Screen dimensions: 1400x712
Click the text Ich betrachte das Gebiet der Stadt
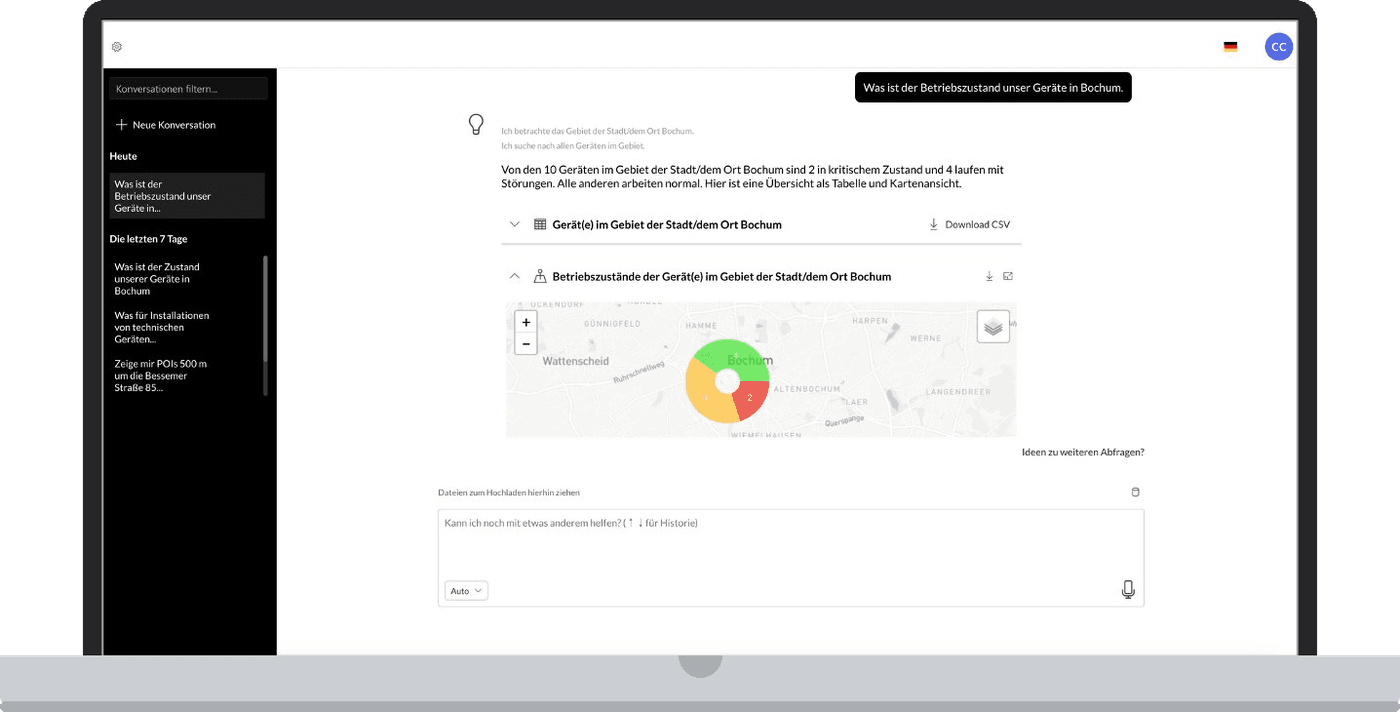[597, 131]
